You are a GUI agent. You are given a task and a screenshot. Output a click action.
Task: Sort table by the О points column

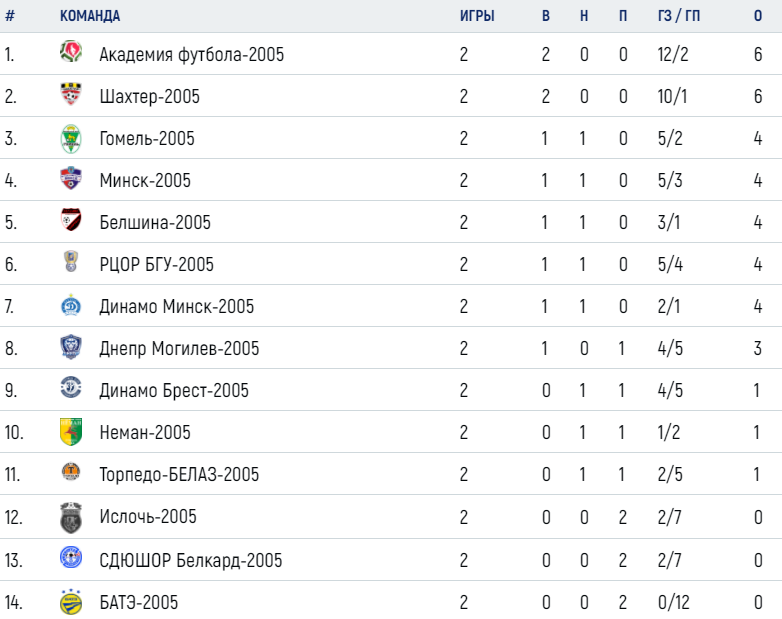click(758, 16)
